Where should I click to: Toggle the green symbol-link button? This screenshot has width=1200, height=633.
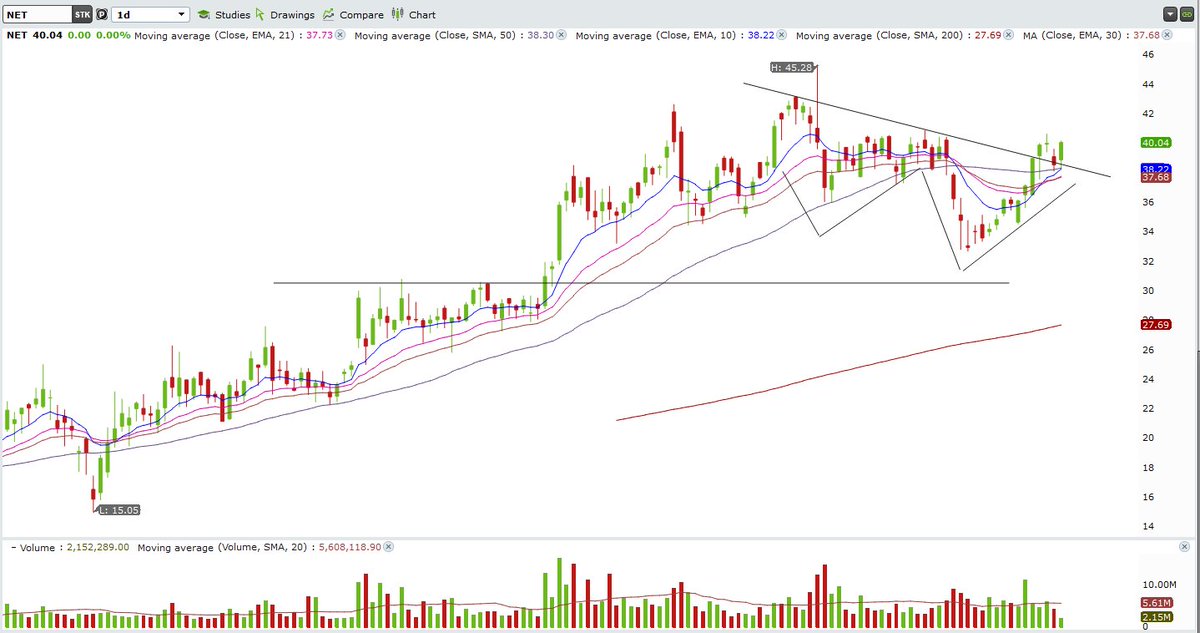pyautogui.click(x=1185, y=14)
